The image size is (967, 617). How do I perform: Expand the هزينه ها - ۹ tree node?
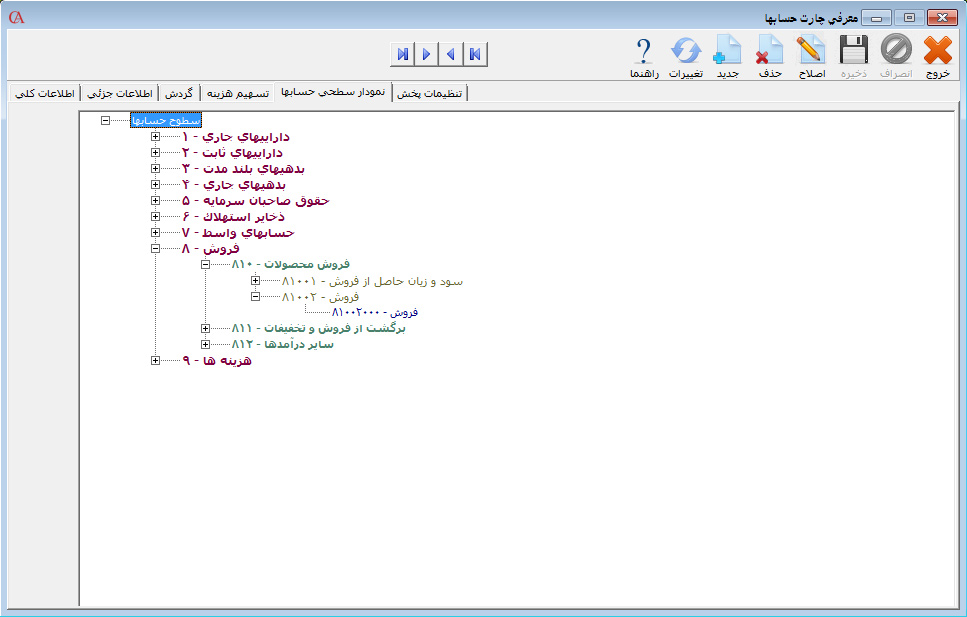click(x=155, y=361)
